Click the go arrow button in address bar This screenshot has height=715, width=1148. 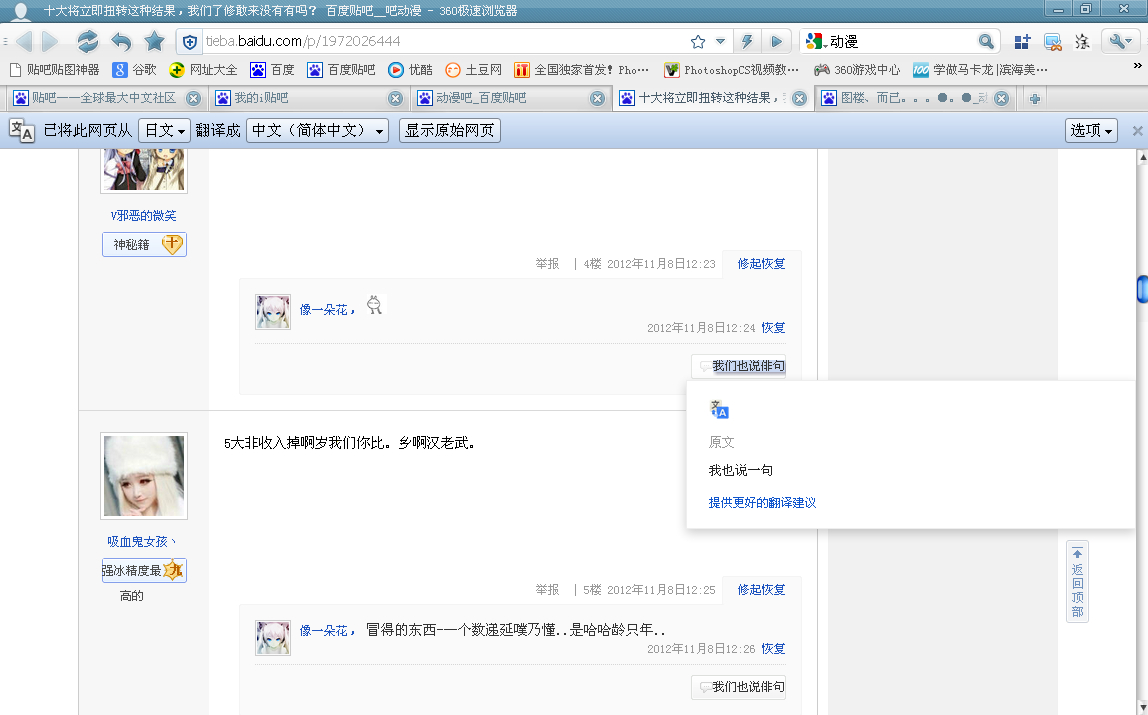tap(776, 42)
